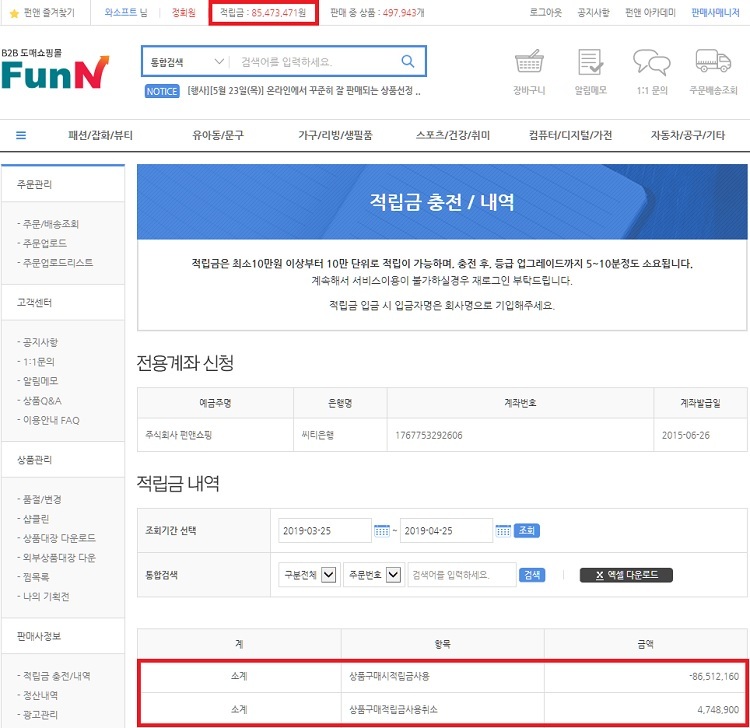Focus the main search input field
This screenshot has width=750, height=728.
(x=315, y=62)
